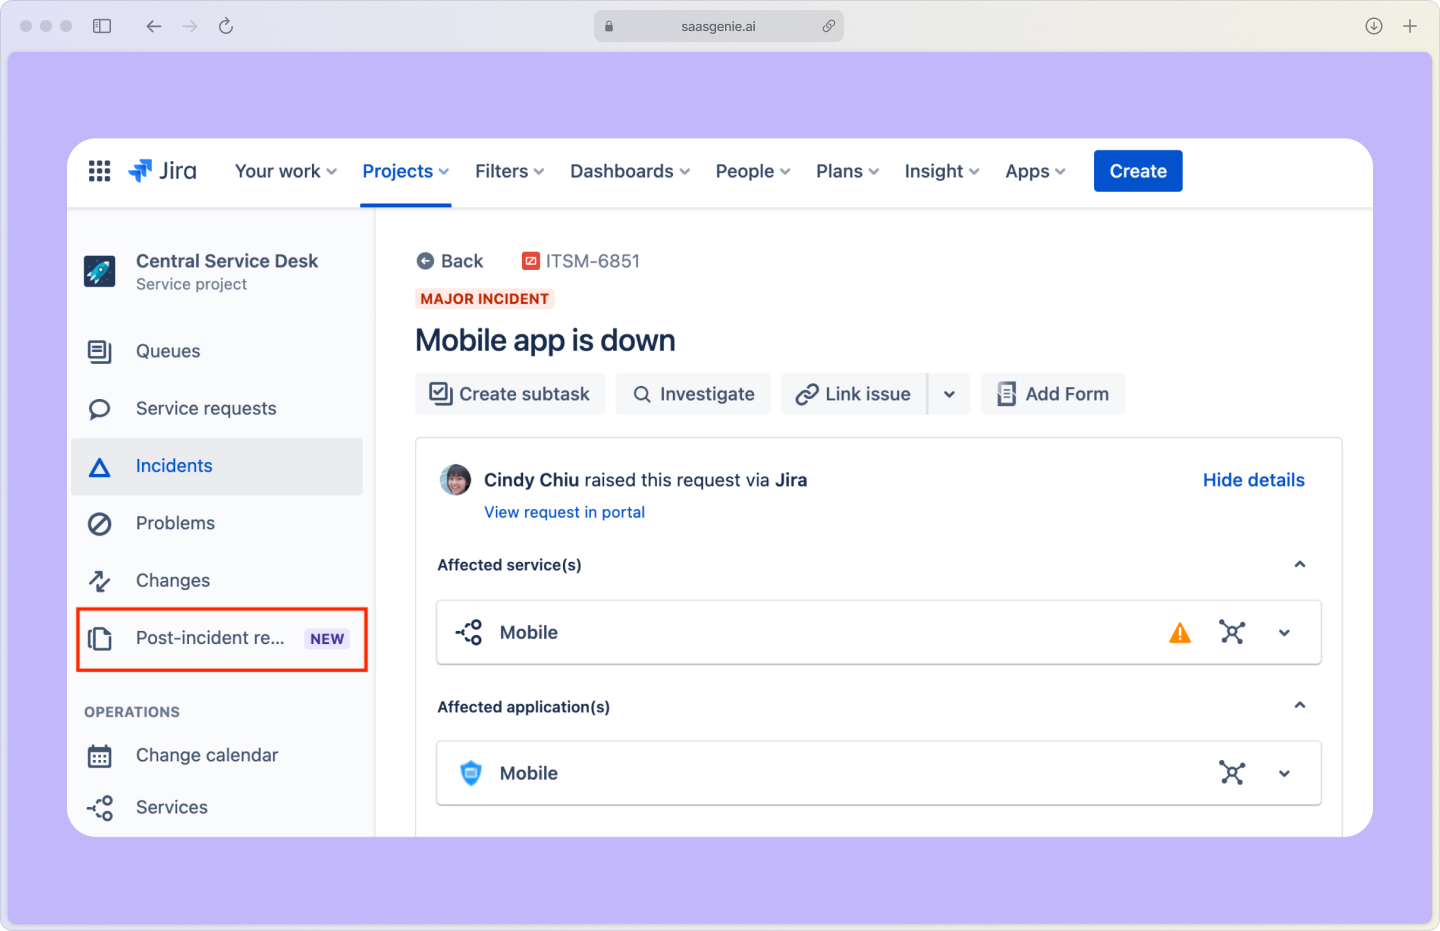1440x931 pixels.
Task: Expand the Mobile affected service row chevron
Action: [x=1284, y=633]
